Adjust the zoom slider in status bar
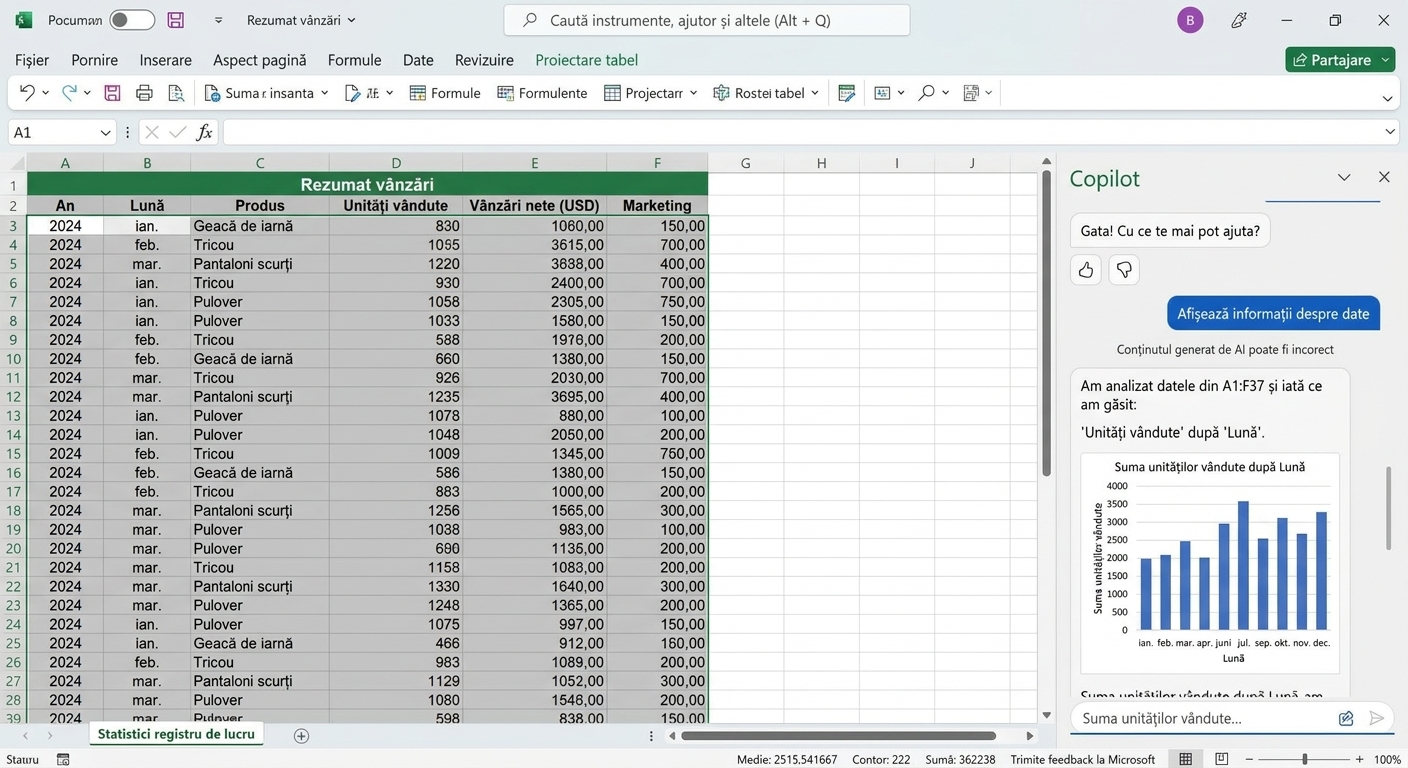The height and width of the screenshot is (768, 1408). 1304,760
